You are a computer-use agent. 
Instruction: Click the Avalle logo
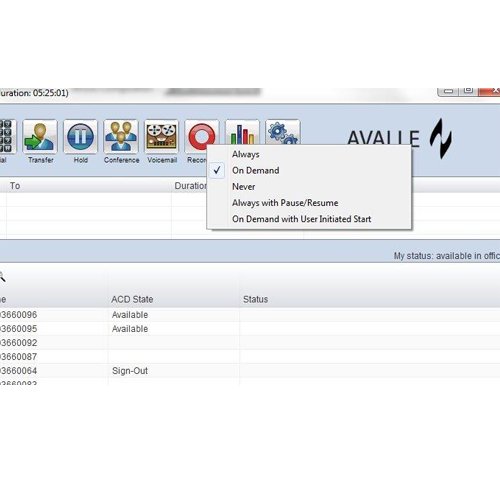(x=399, y=138)
